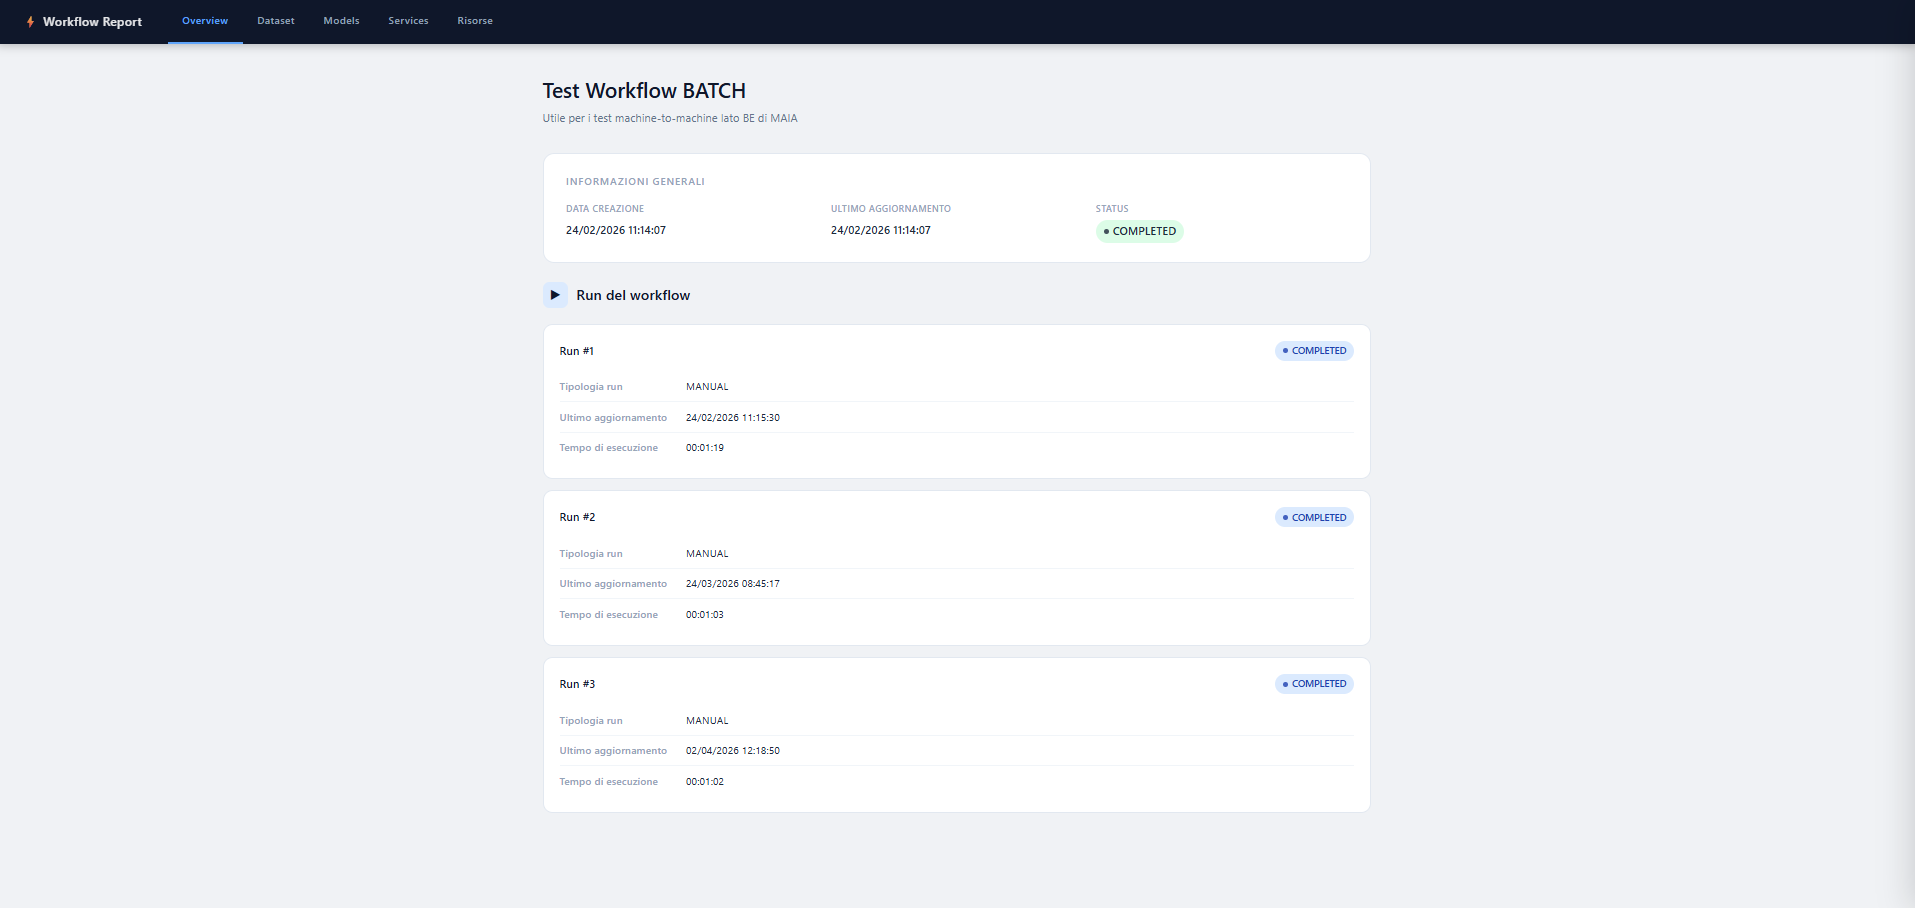The width and height of the screenshot is (1915, 908).
Task: Click the lightning bolt logo icon
Action: click(x=30, y=21)
